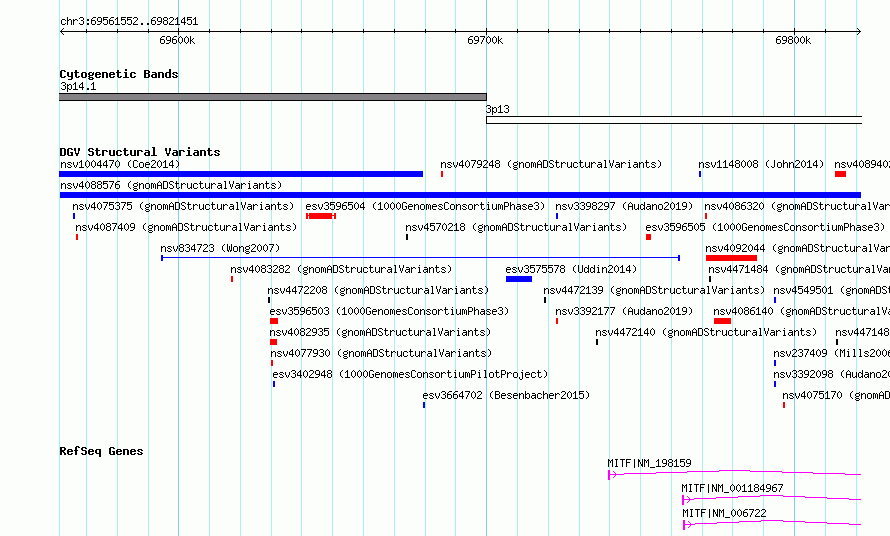
Task: Open nsv237409 (Mills2006) variant
Action: [x=832, y=353]
